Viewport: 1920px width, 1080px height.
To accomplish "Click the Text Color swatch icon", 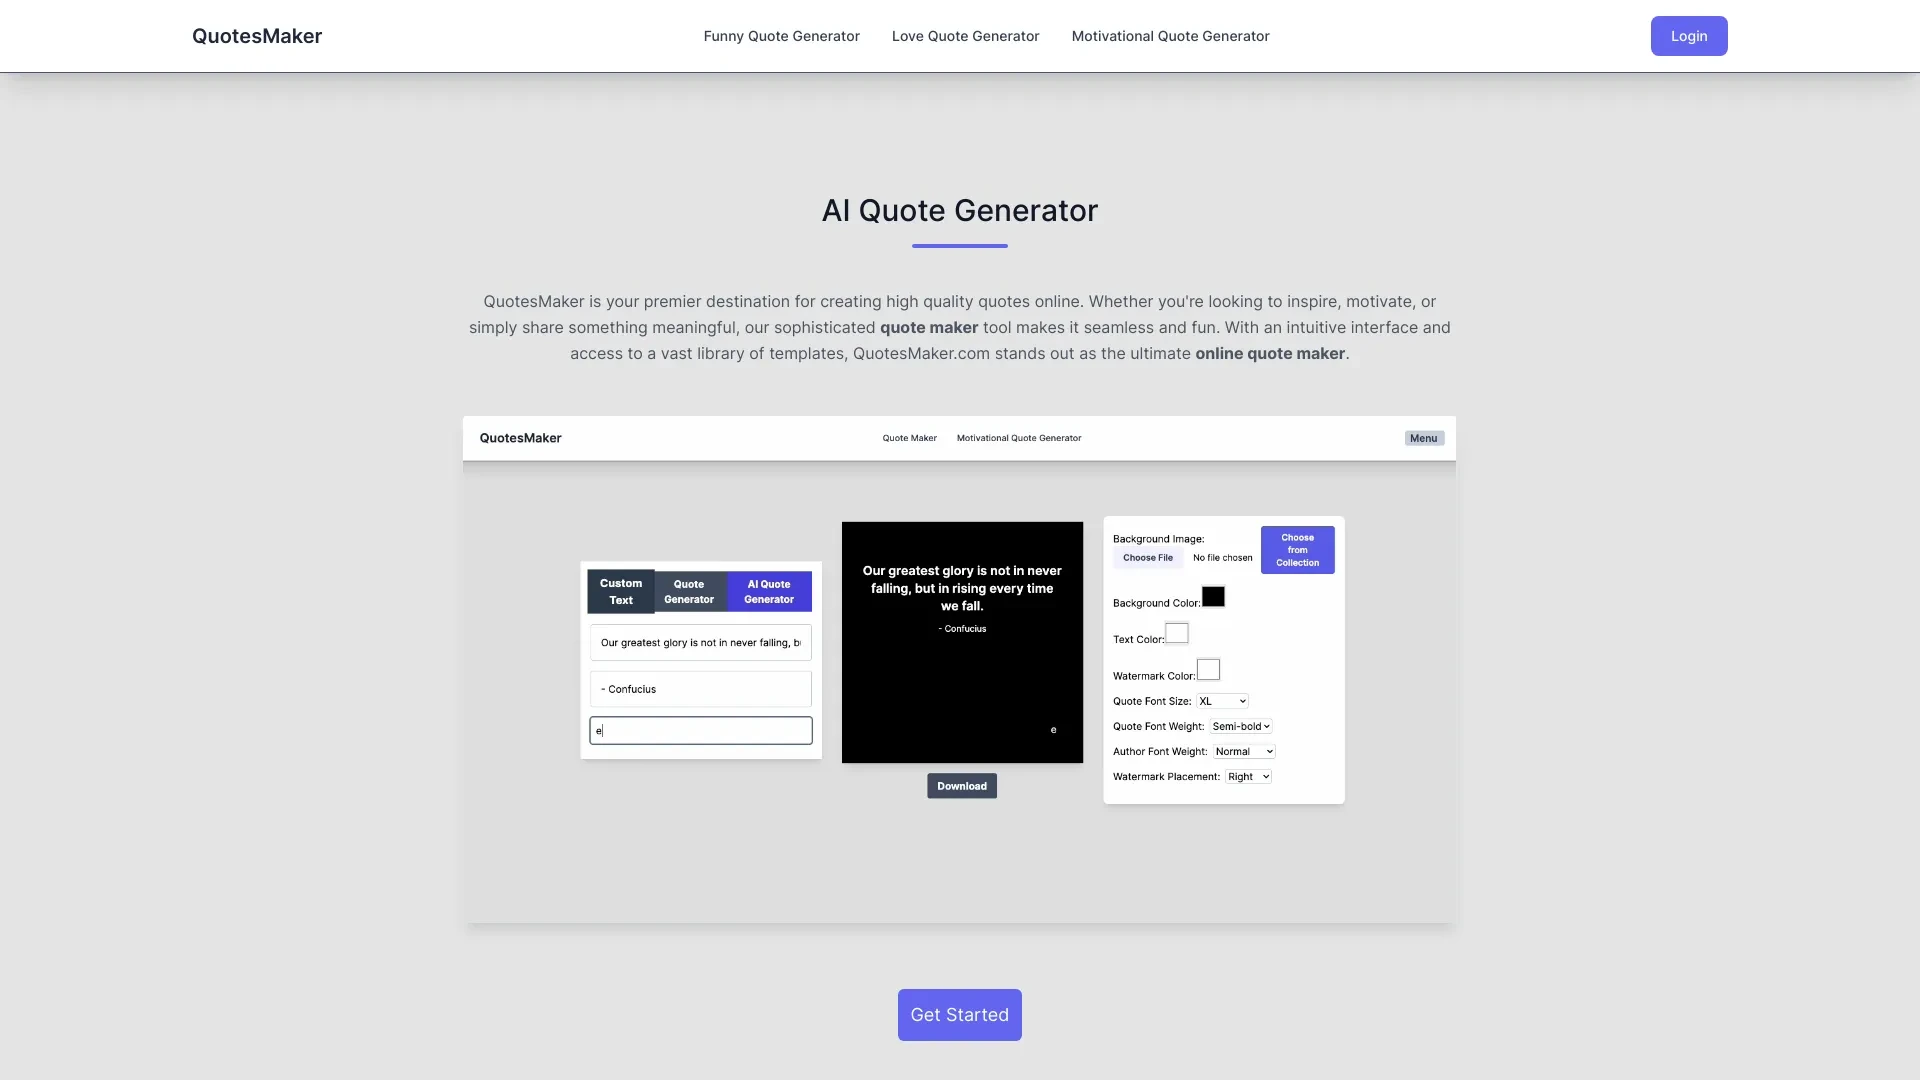I will click(x=1176, y=633).
